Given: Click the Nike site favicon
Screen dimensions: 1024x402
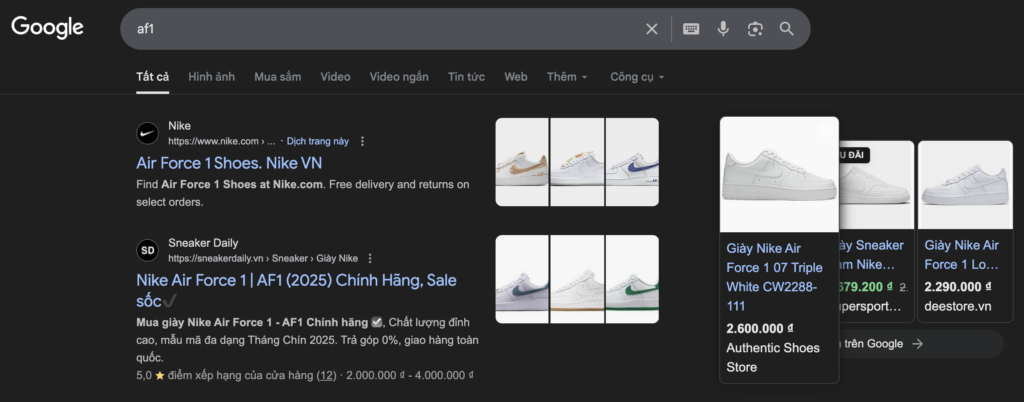Looking at the screenshot, I should [147, 133].
